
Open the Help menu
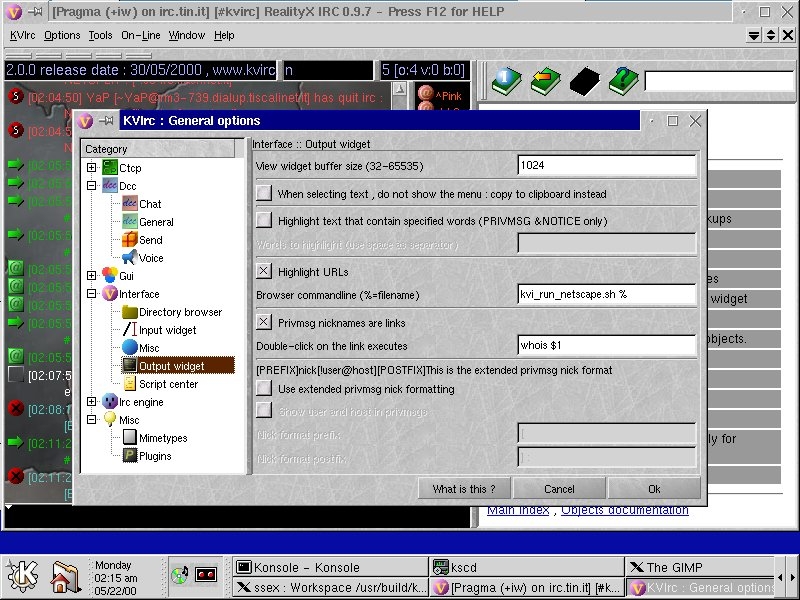click(x=224, y=35)
